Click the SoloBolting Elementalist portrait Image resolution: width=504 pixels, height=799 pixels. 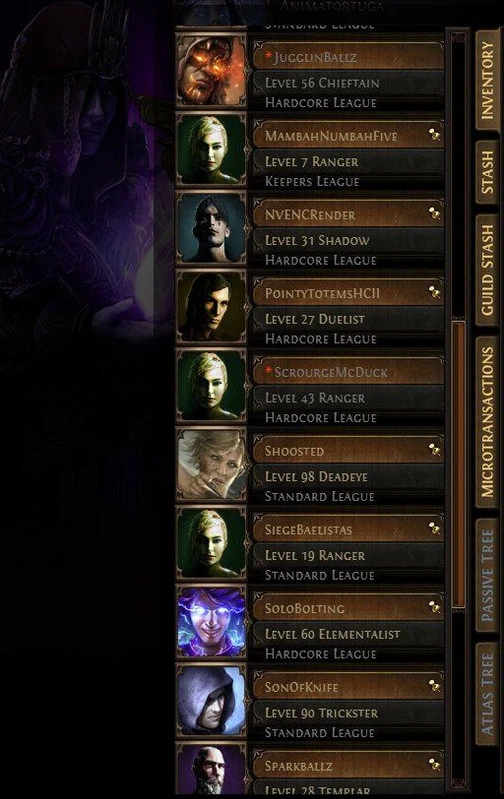(x=211, y=622)
